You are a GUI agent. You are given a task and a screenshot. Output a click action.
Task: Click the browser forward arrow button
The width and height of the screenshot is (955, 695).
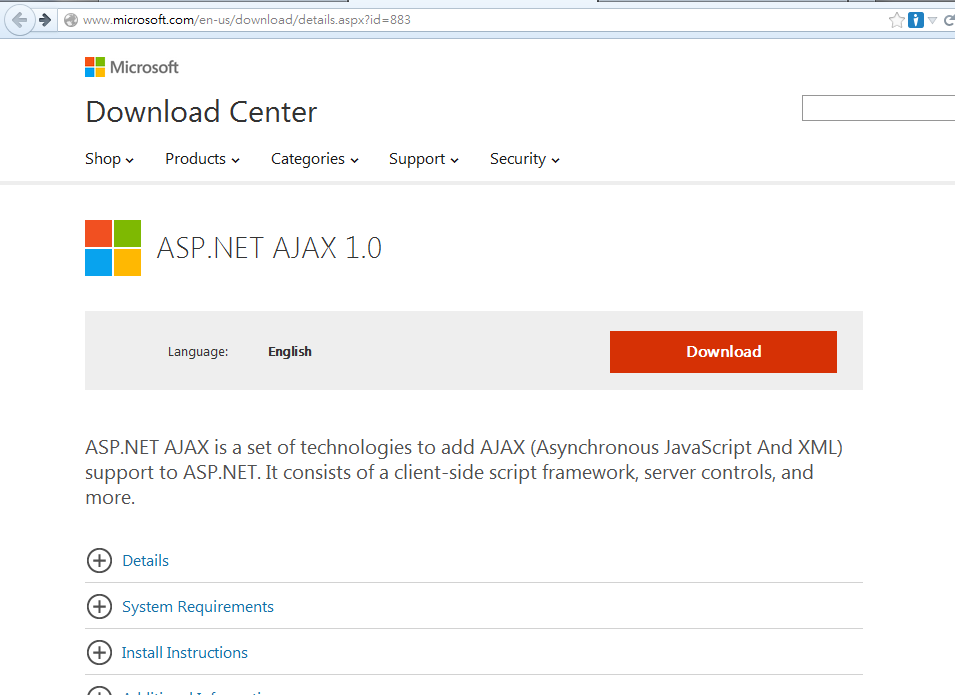(x=45, y=20)
